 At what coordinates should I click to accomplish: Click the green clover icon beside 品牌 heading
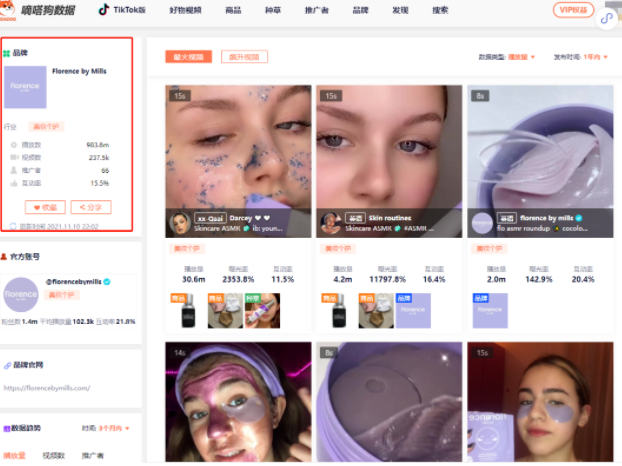click(6, 53)
